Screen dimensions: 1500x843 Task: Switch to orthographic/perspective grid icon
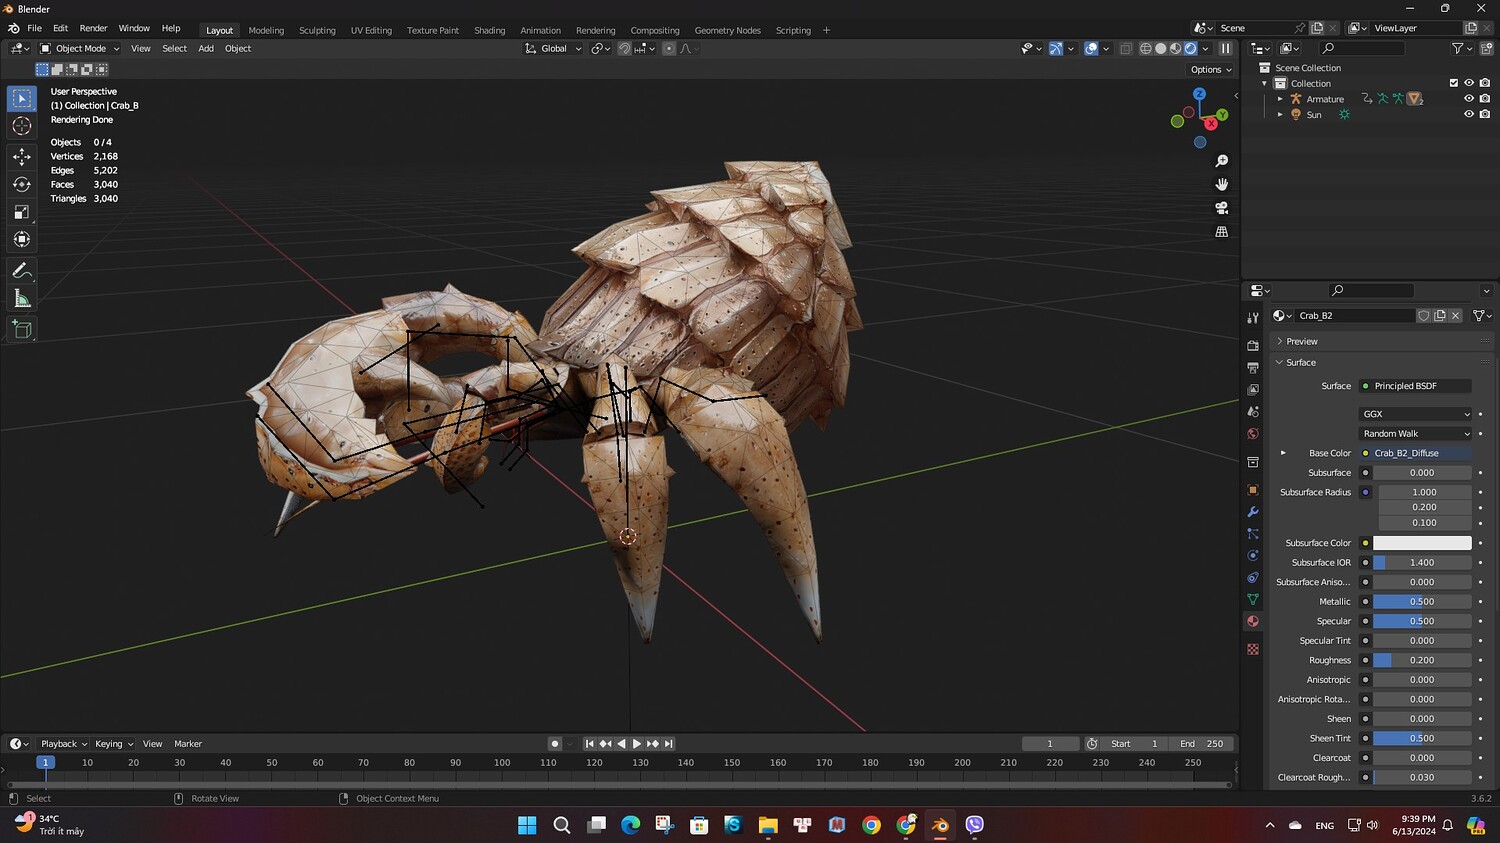[x=1221, y=232]
